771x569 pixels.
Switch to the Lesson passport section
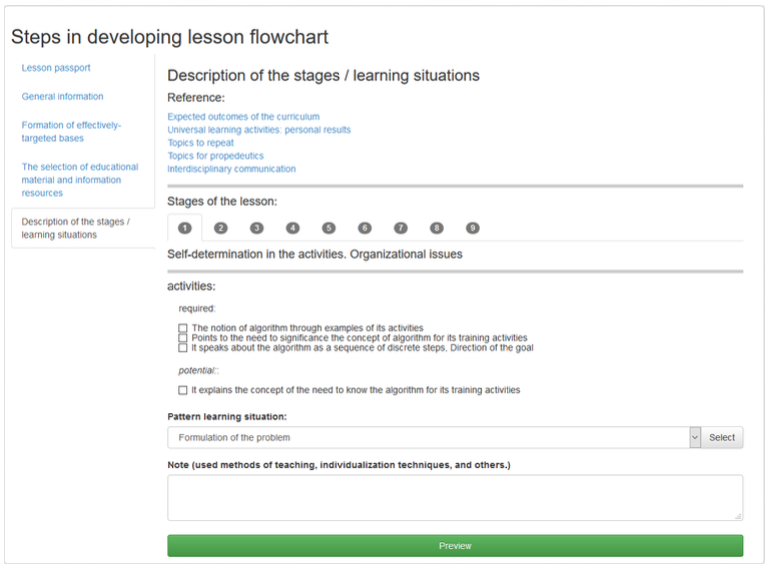pyautogui.click(x=56, y=68)
